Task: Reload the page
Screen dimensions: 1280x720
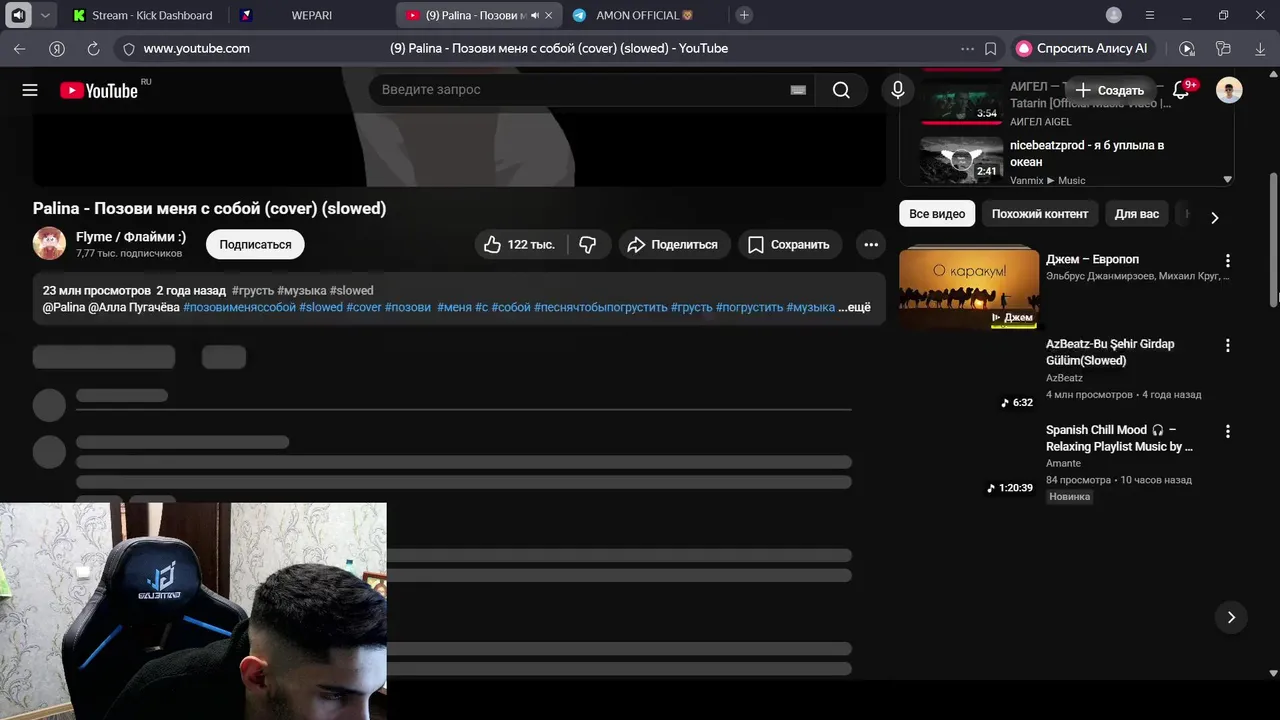Action: 93,48
